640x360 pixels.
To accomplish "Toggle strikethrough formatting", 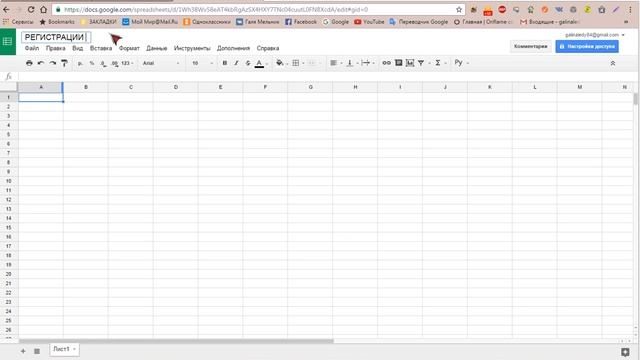I will point(248,63).
